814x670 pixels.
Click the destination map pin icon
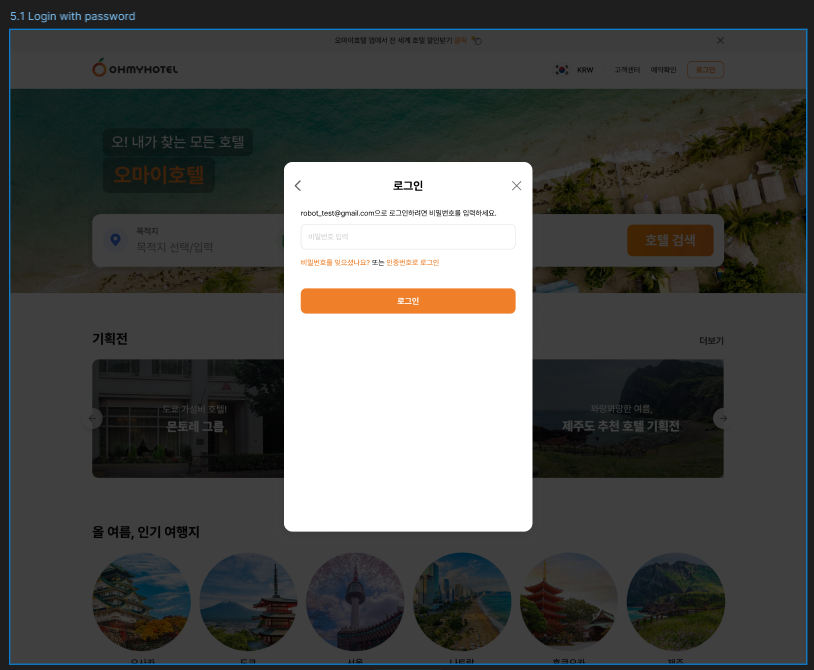(116, 240)
